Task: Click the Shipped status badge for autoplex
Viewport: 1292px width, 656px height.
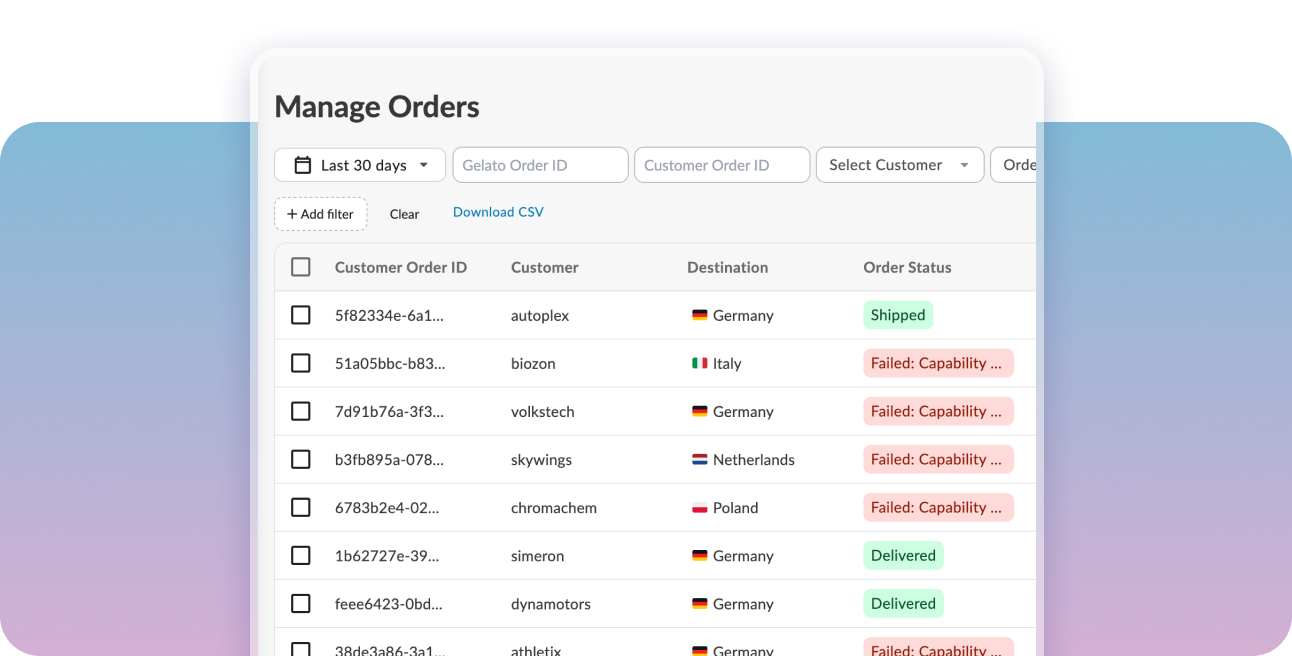Action: 898,315
